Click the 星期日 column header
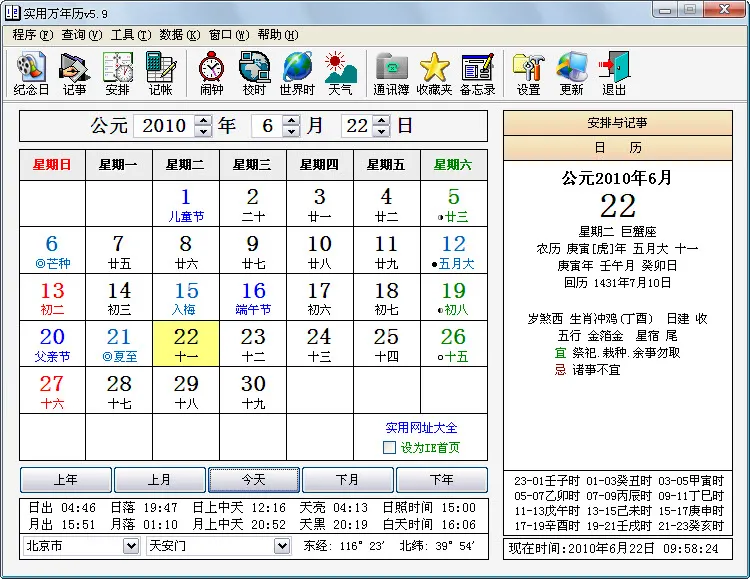 (x=52, y=165)
